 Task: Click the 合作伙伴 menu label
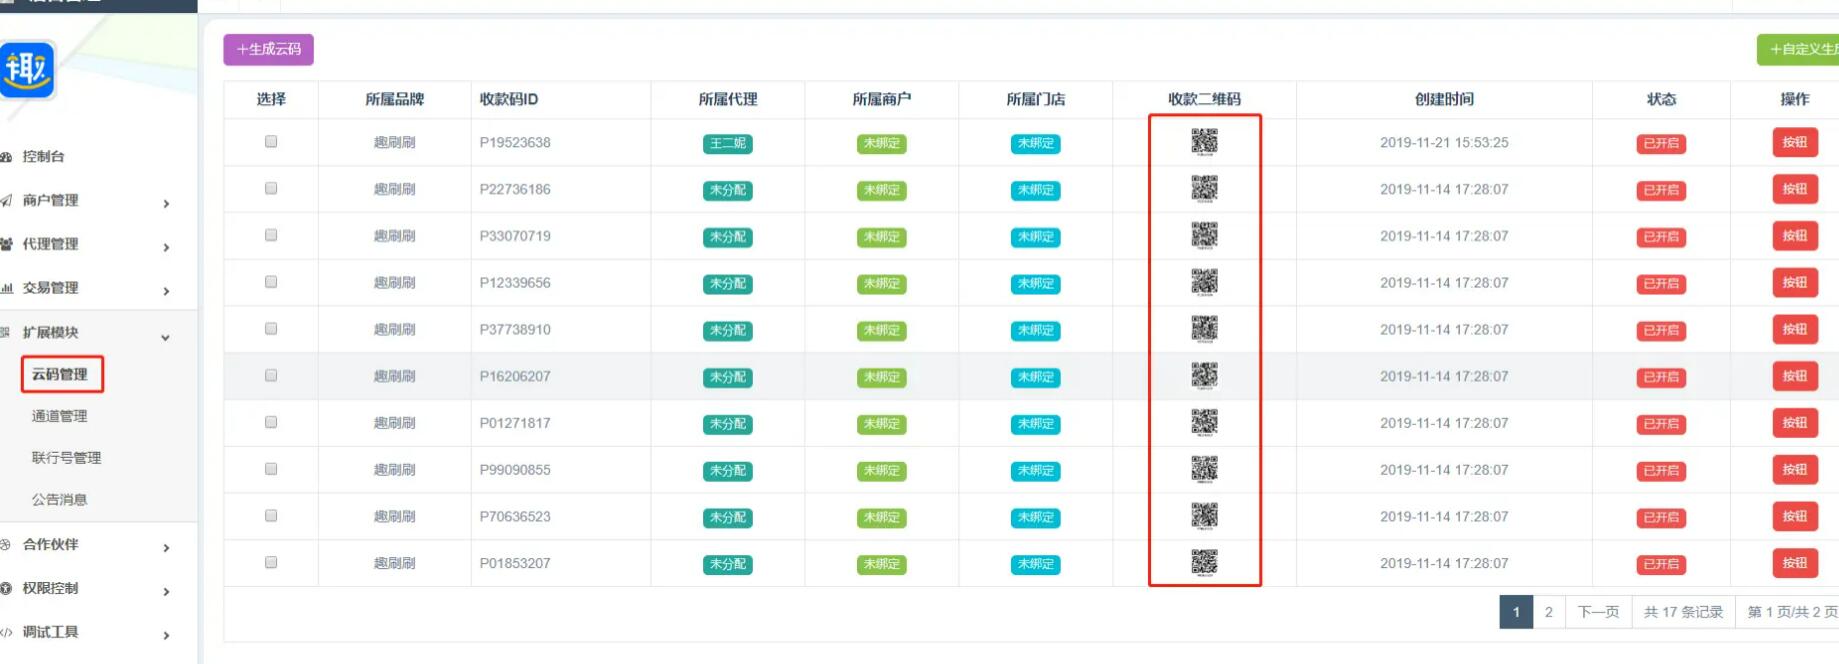pyautogui.click(x=51, y=545)
